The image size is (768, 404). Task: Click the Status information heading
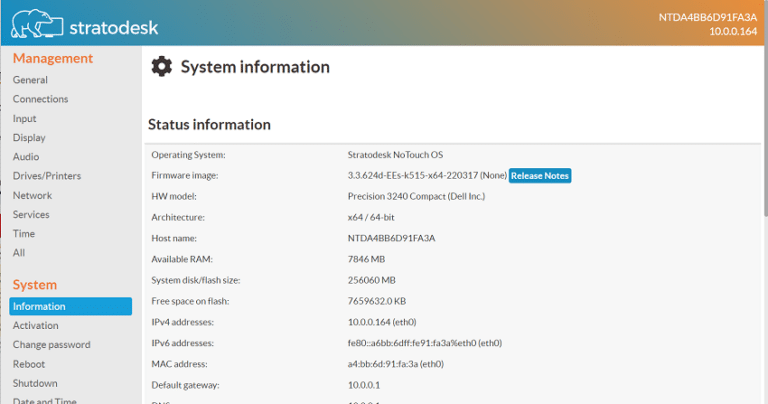[x=209, y=124]
